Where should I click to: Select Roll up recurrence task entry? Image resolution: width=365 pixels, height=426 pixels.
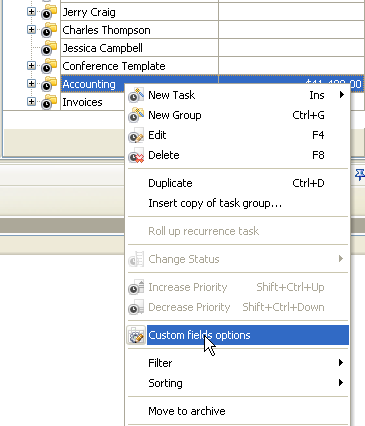pyautogui.click(x=238, y=231)
